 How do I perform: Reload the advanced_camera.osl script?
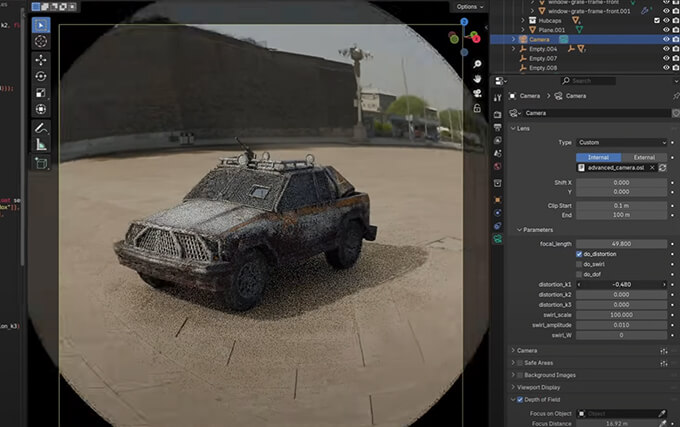pyautogui.click(x=662, y=168)
